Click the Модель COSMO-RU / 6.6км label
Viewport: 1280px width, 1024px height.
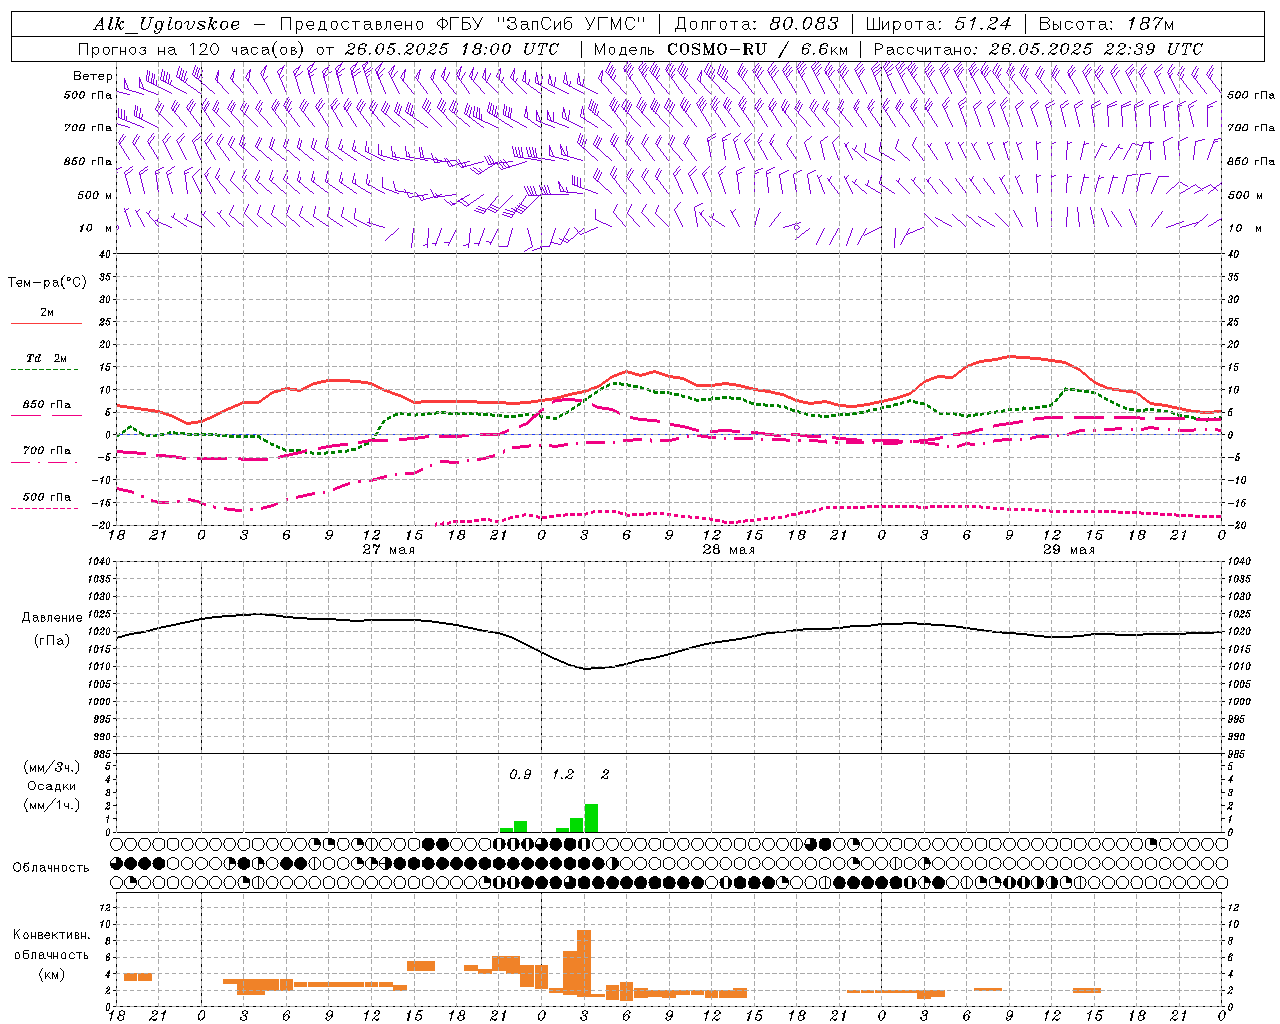(x=720, y=49)
